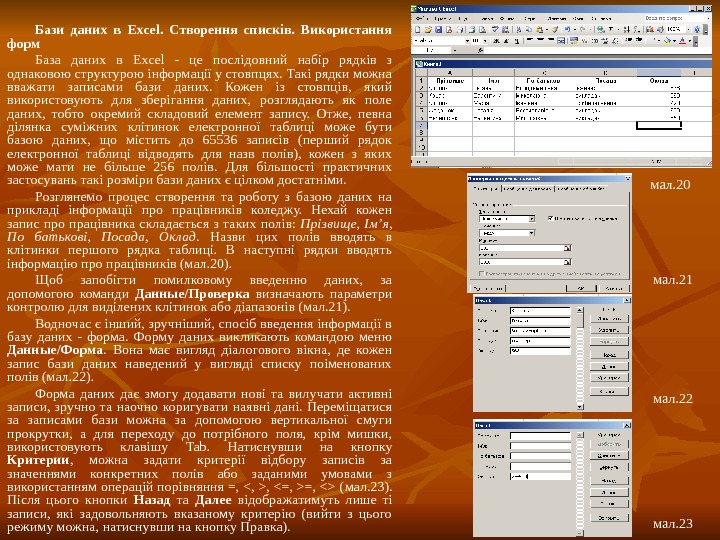Open the Undo history dropdown arrow
Screen dimensions: 720x540
(x=575, y=29)
